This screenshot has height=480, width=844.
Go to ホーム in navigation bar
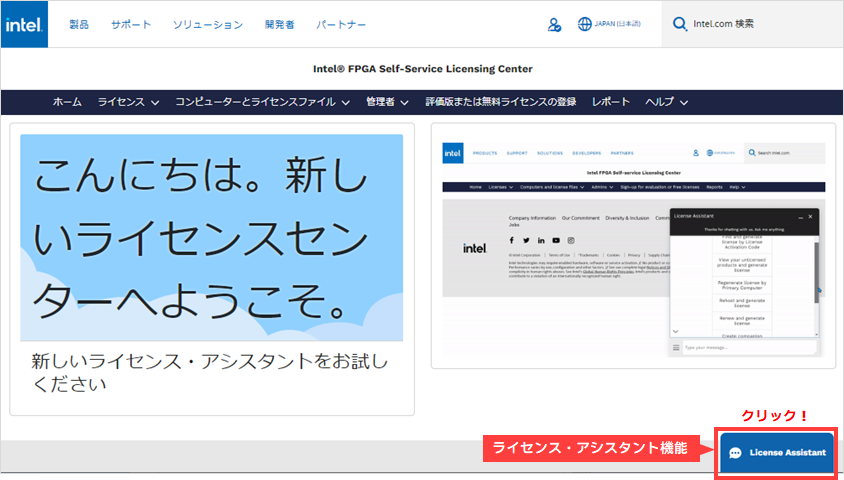click(x=67, y=102)
